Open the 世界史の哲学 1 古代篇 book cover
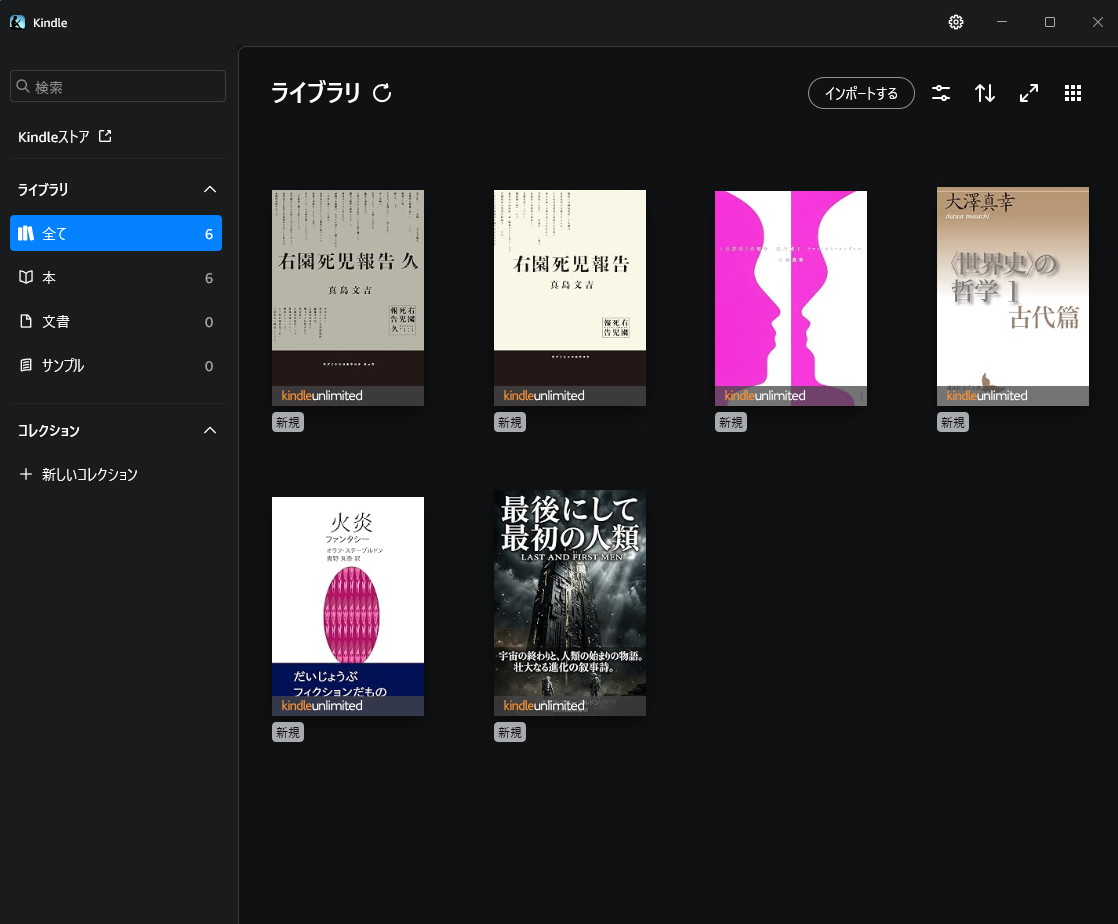The height and width of the screenshot is (924, 1118). pos(1012,297)
